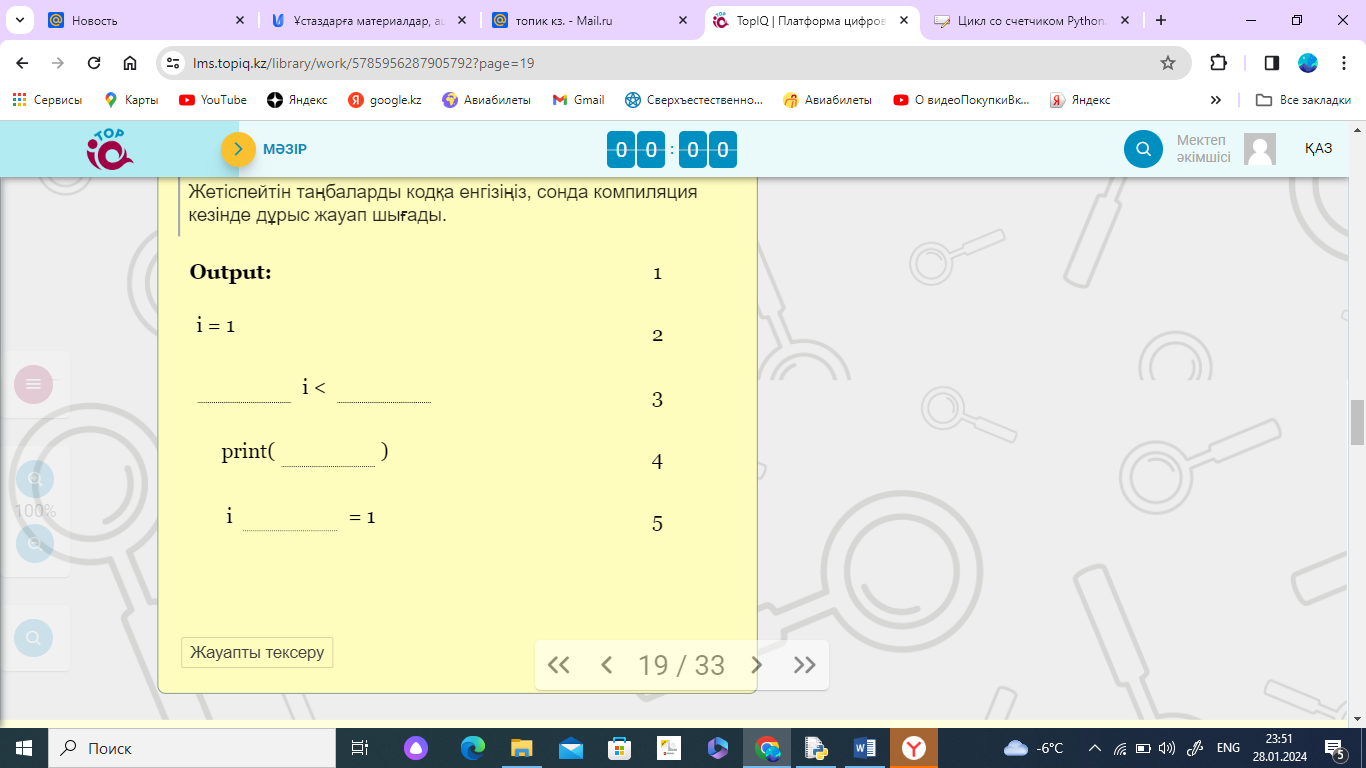
Task: Open Windows Start menu
Action: coord(23,748)
